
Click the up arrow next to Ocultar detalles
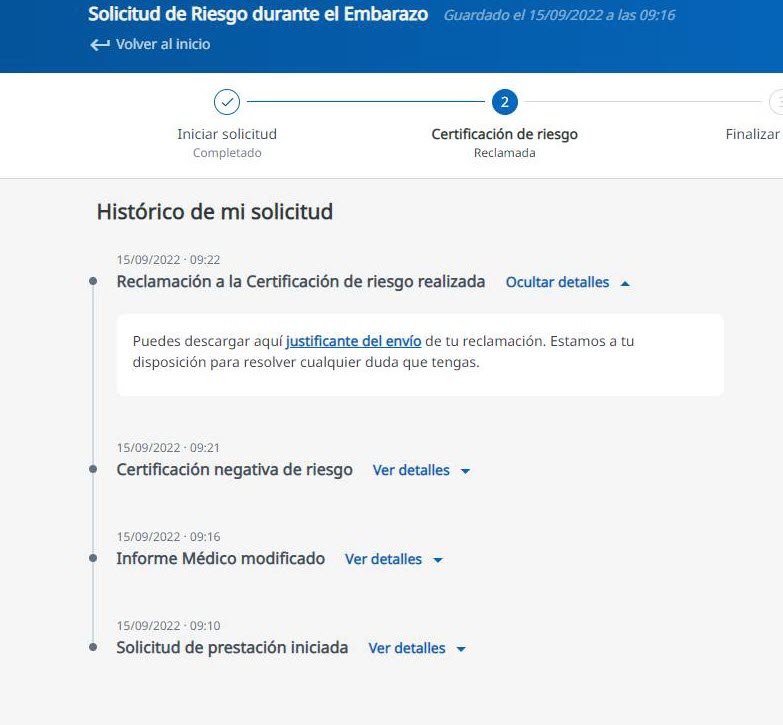tap(625, 284)
